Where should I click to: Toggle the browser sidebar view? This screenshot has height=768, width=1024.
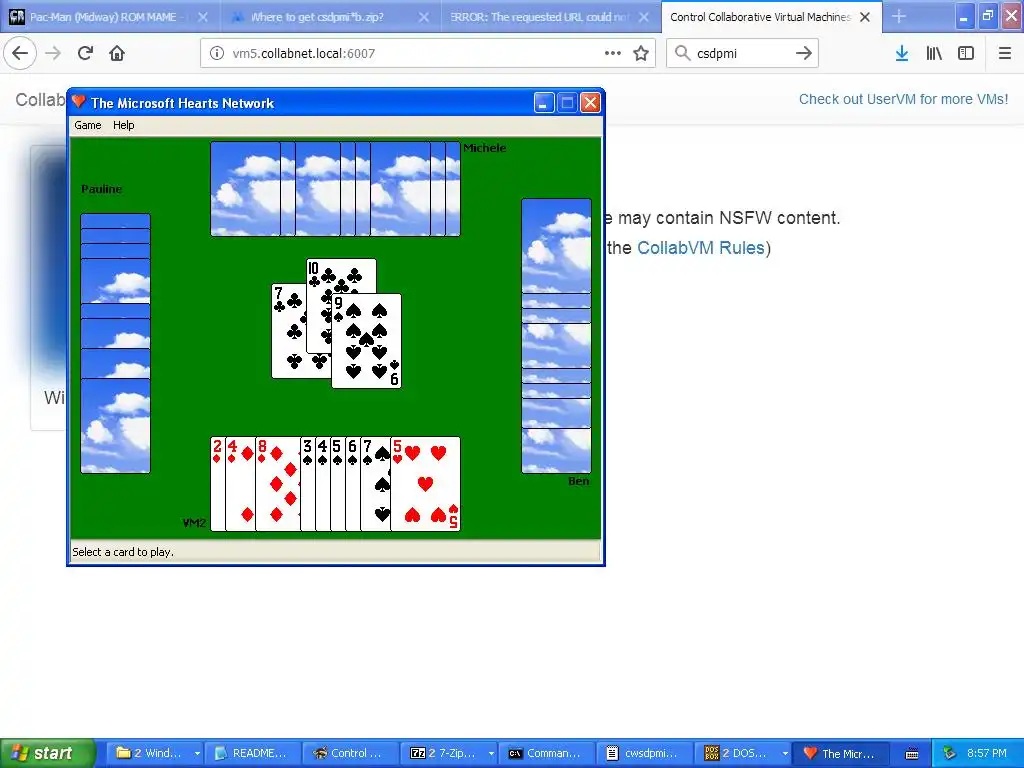(x=966, y=54)
